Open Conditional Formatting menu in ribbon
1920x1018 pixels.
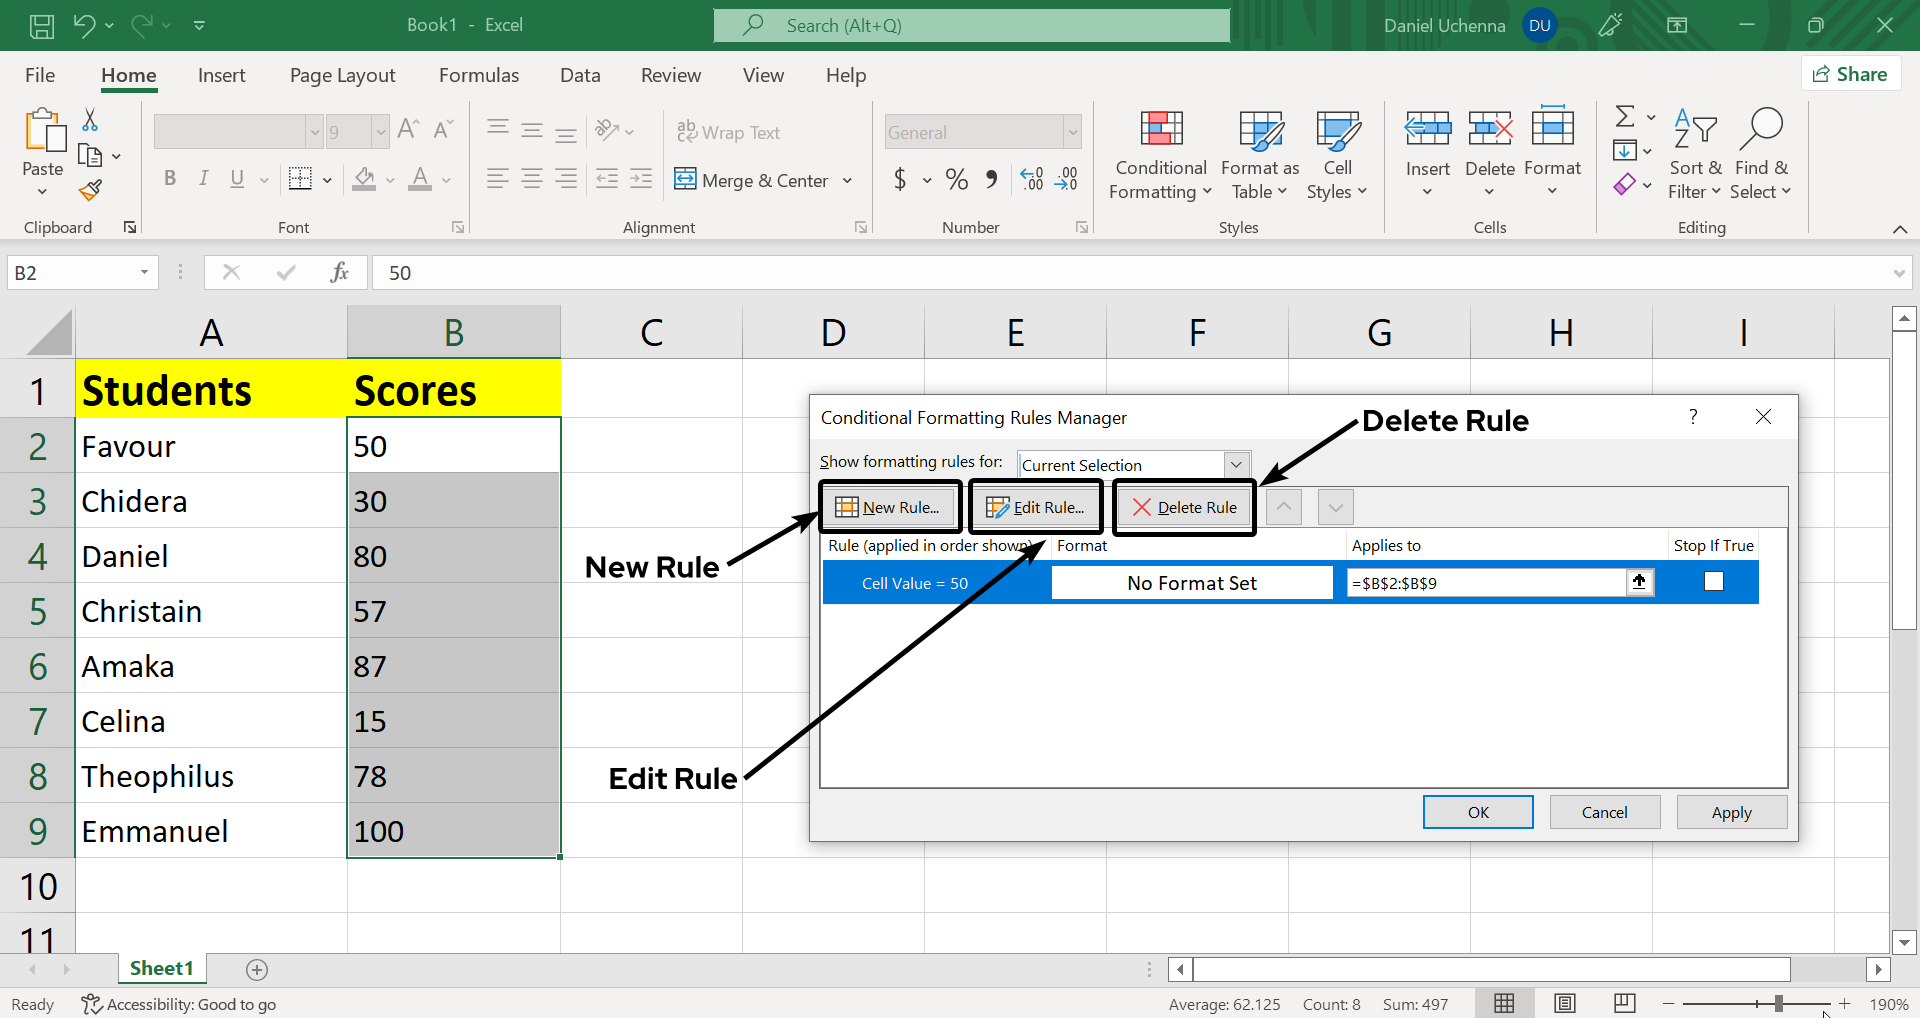(1158, 155)
